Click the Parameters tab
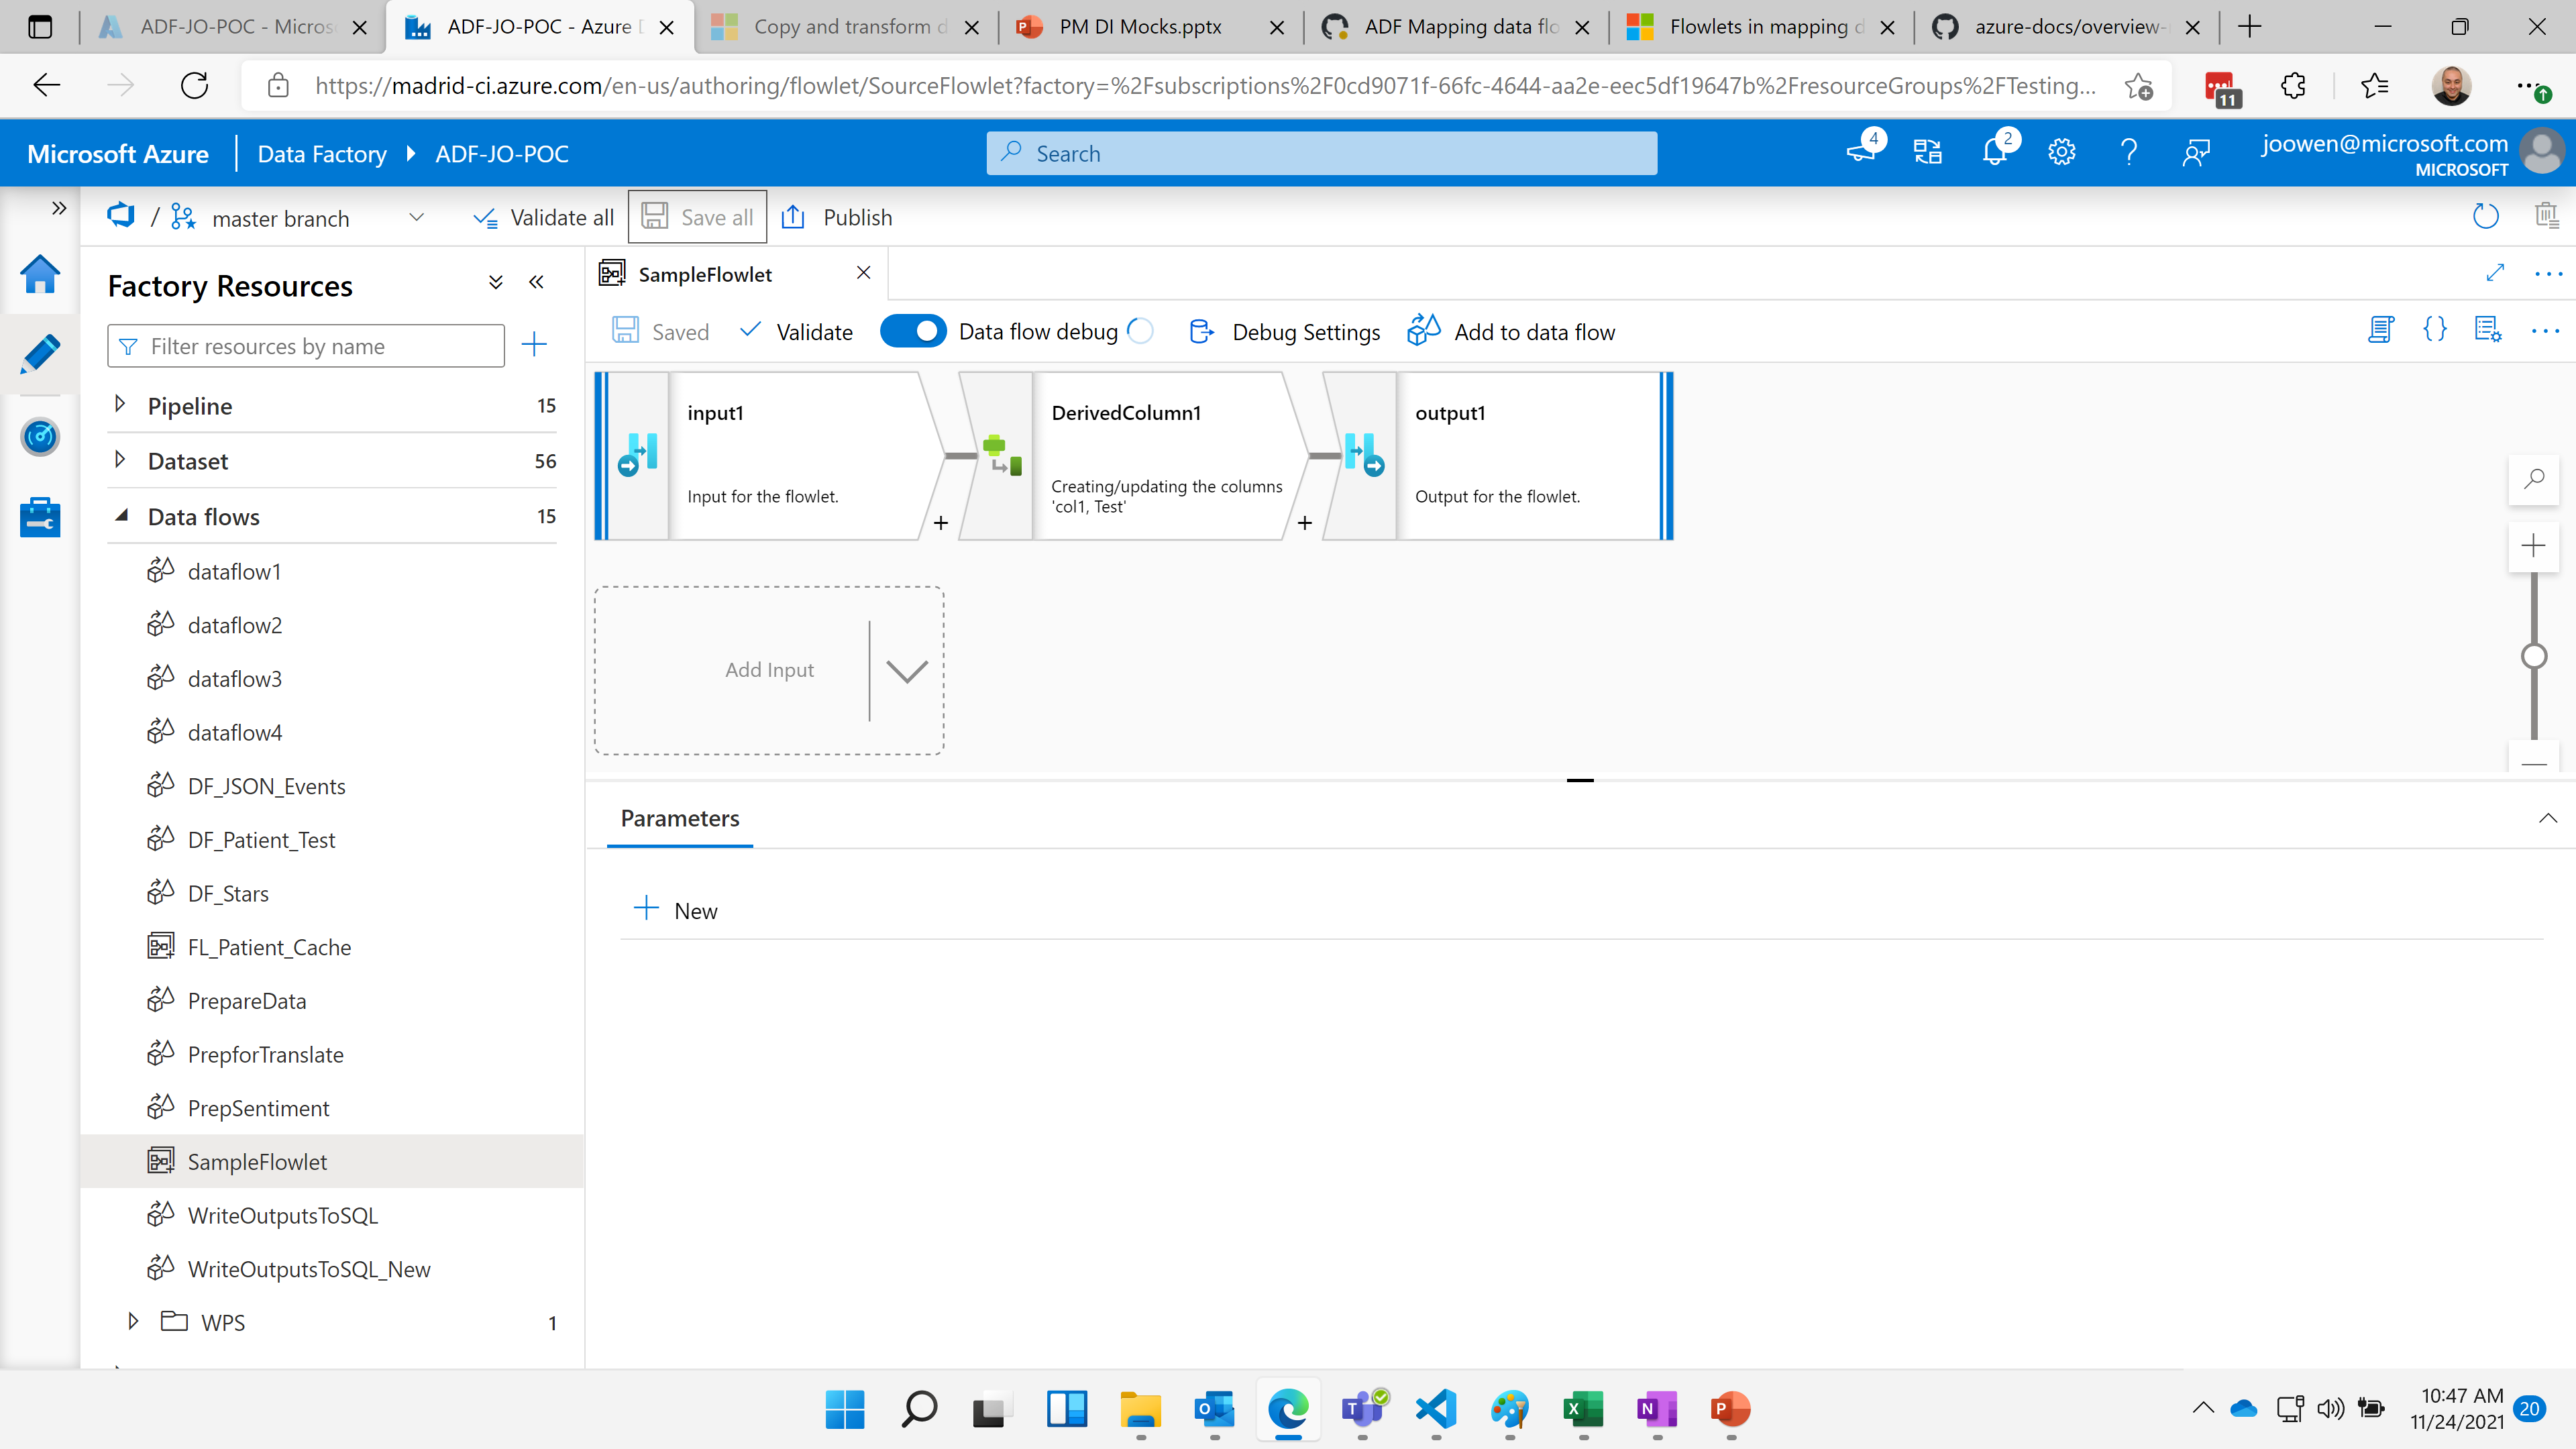Image resolution: width=2576 pixels, height=1449 pixels. tap(680, 817)
